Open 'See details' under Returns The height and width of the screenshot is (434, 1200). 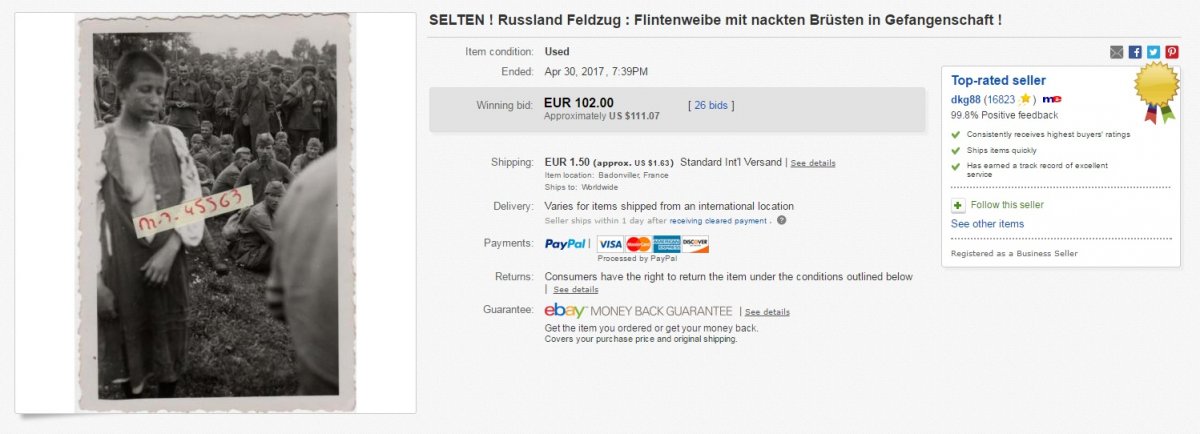tap(576, 290)
